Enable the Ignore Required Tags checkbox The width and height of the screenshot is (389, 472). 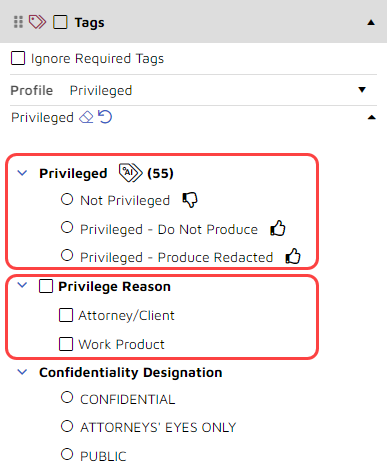(18, 58)
